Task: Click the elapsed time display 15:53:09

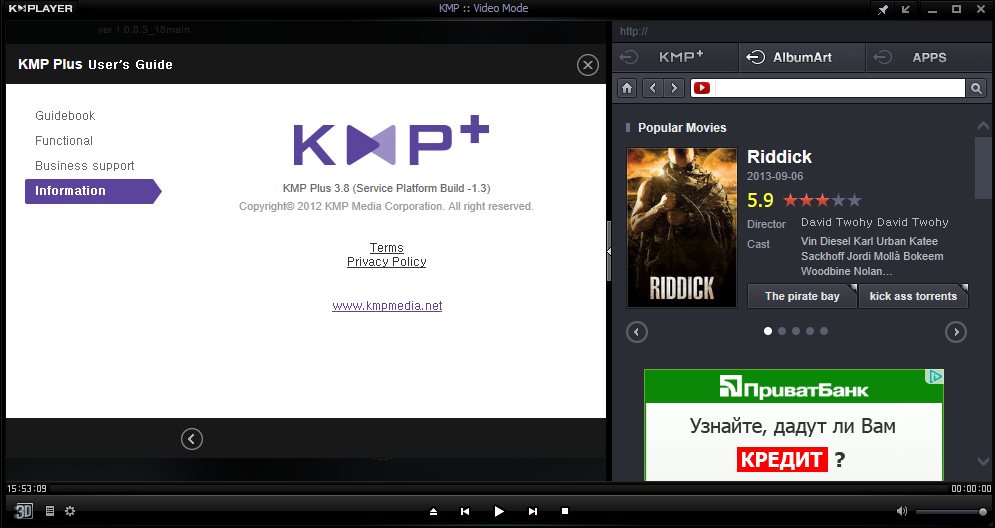Action: coord(27,489)
